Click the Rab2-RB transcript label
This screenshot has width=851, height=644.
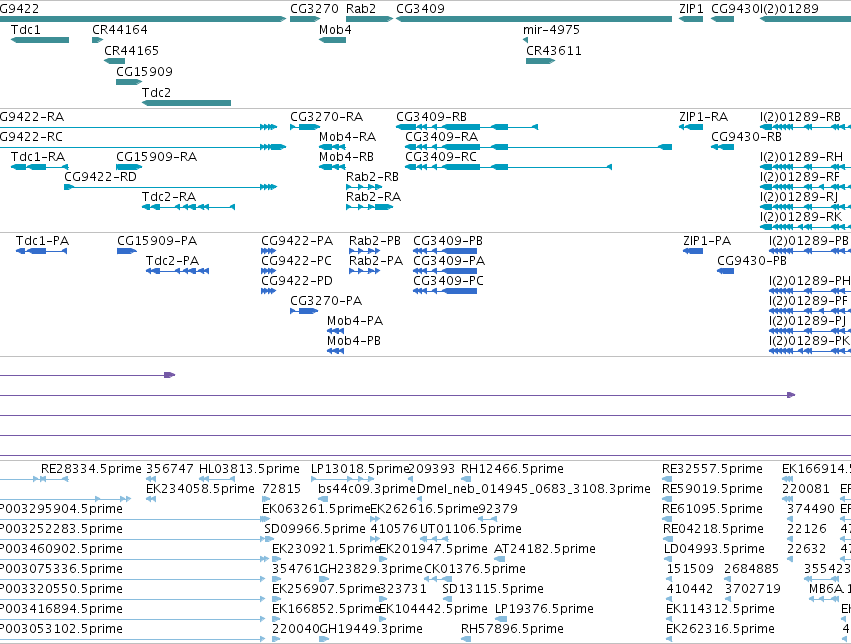[372, 177]
